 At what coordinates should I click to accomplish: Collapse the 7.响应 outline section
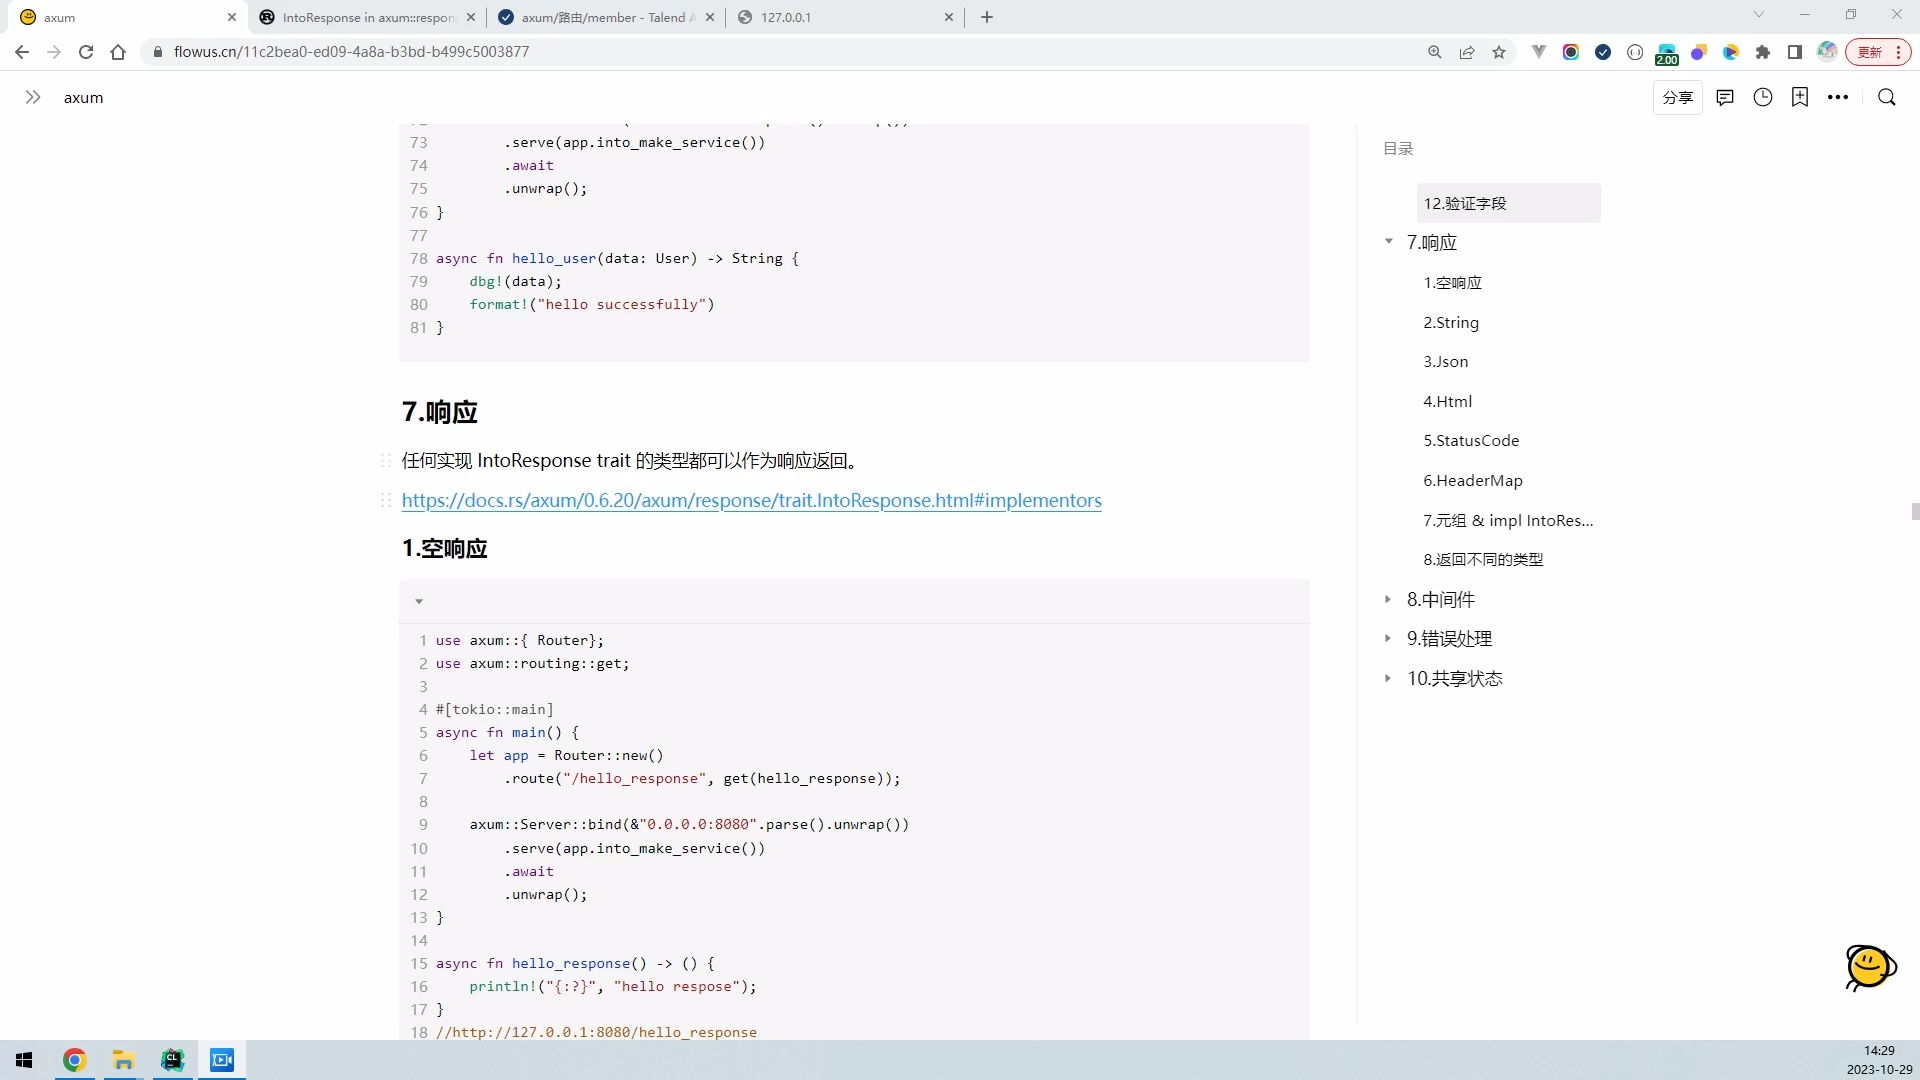point(1388,241)
